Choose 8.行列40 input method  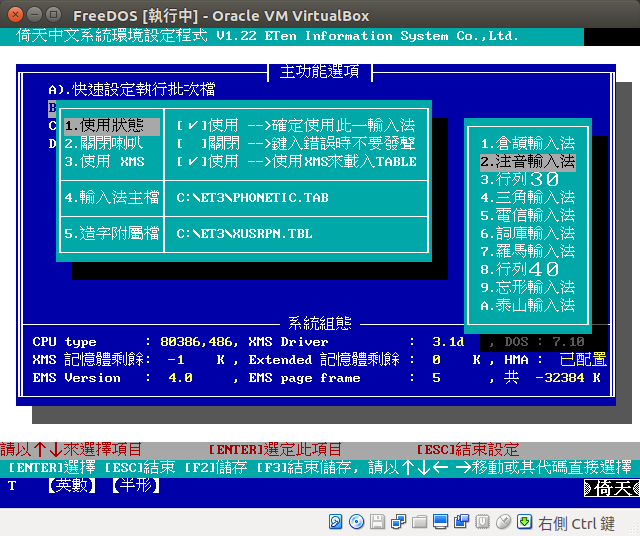point(520,269)
